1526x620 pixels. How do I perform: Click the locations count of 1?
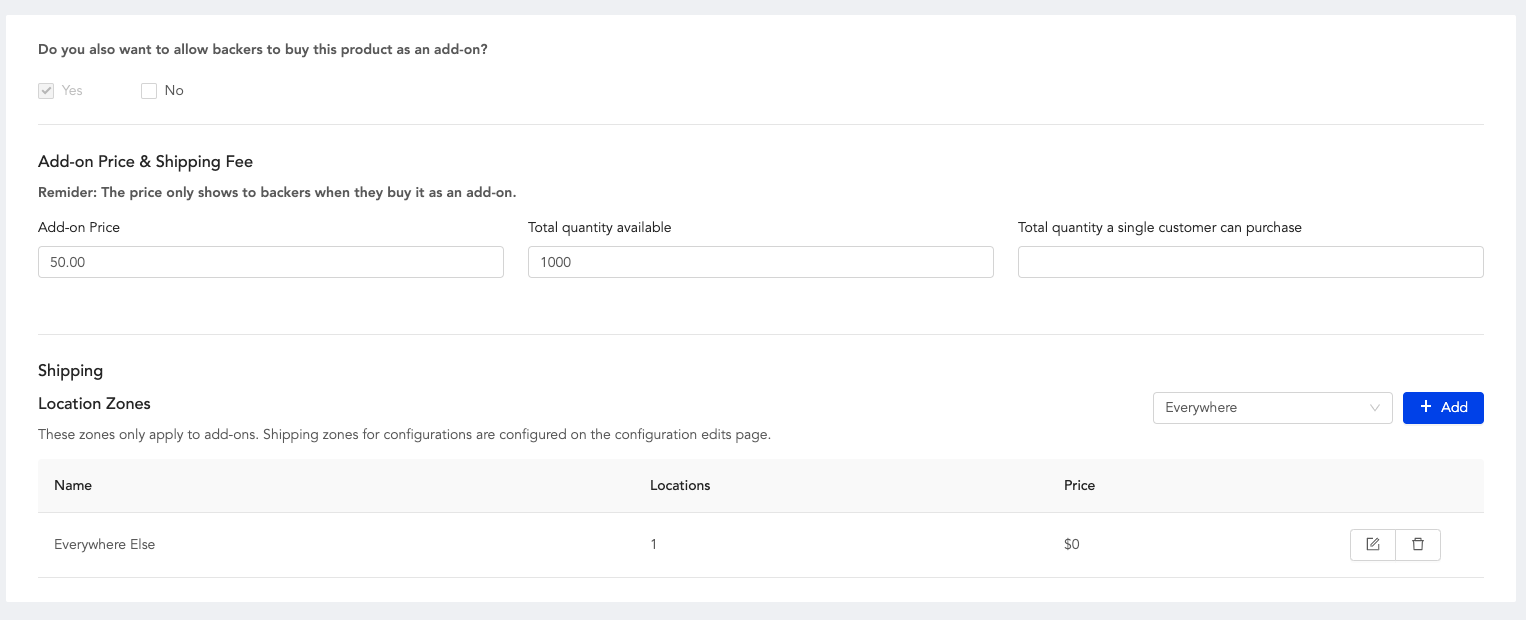tap(654, 545)
